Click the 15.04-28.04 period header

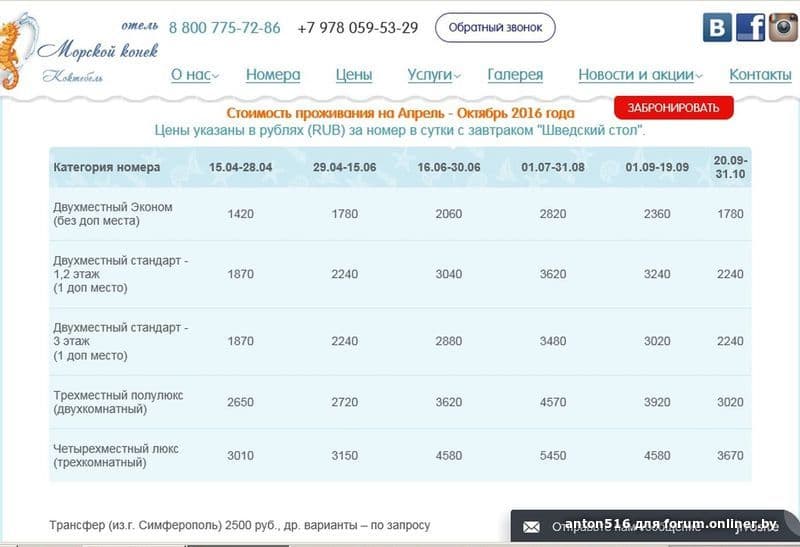(x=240, y=167)
